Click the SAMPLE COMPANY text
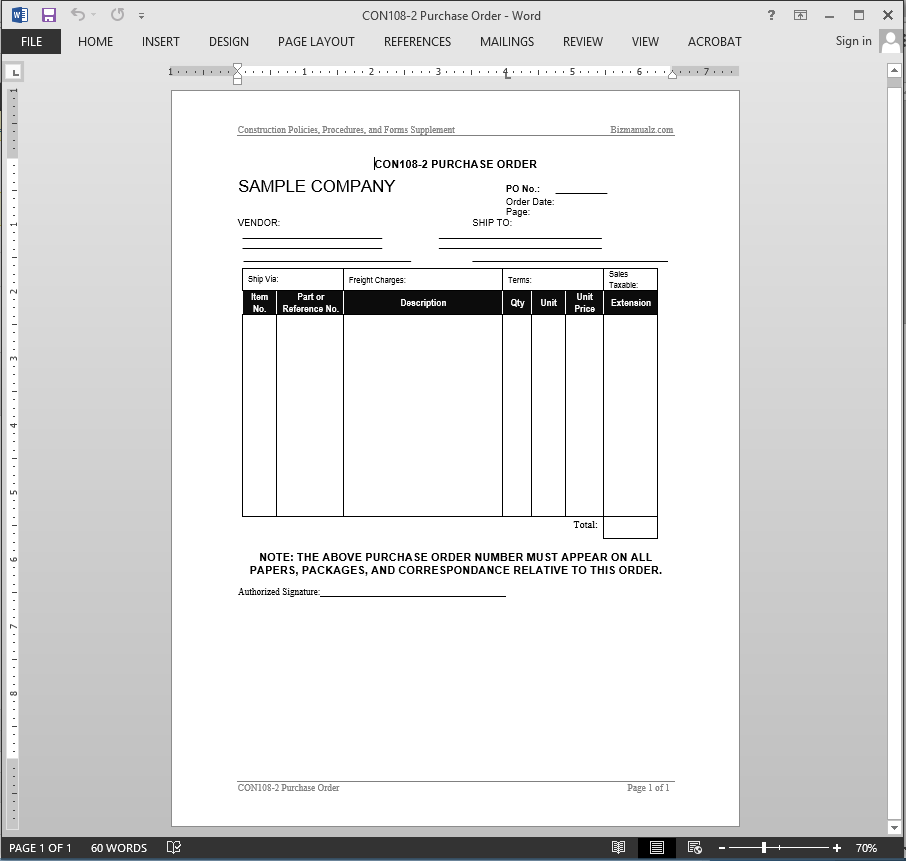This screenshot has width=906, height=861. (317, 186)
